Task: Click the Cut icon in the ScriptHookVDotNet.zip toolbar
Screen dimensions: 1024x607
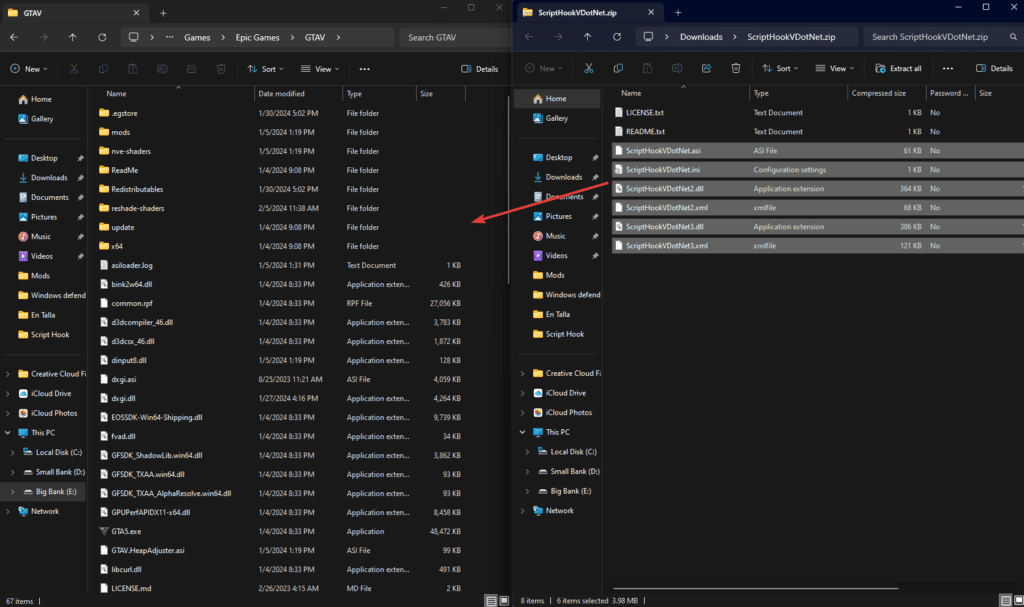Action: (x=589, y=68)
